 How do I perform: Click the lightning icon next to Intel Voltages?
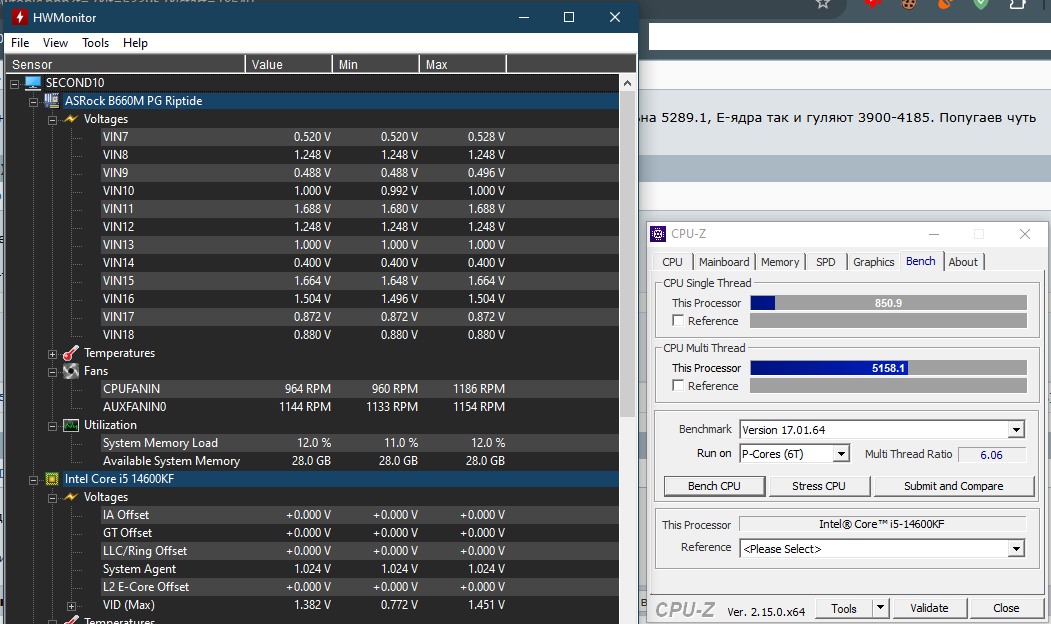click(70, 497)
